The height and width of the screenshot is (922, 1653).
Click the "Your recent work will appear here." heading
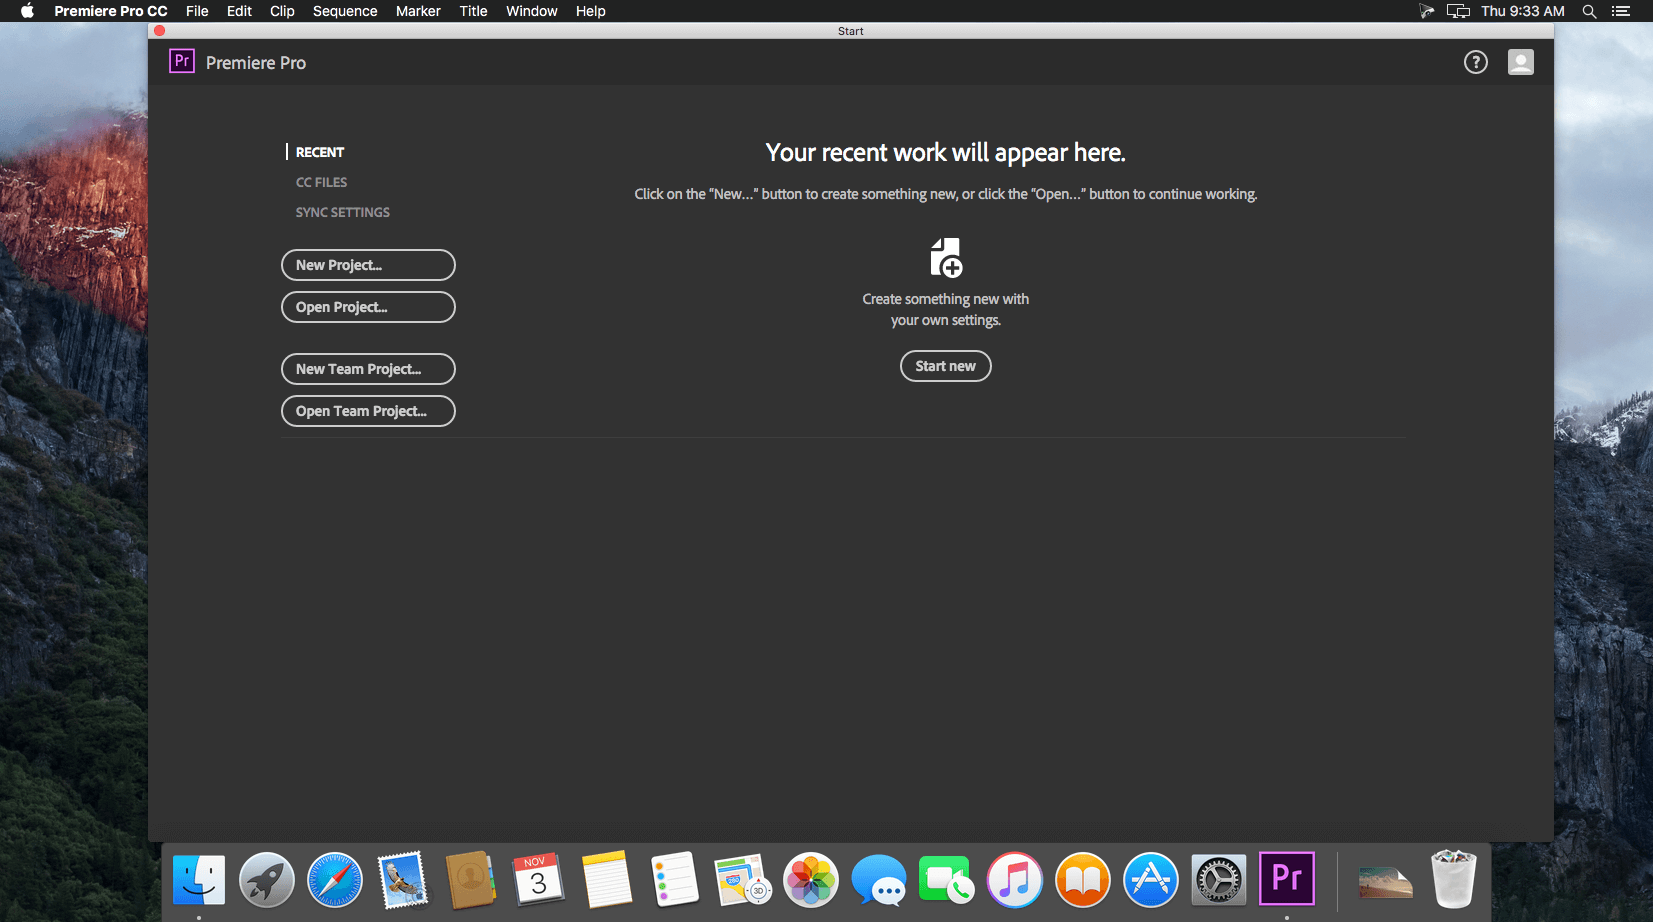(x=946, y=152)
